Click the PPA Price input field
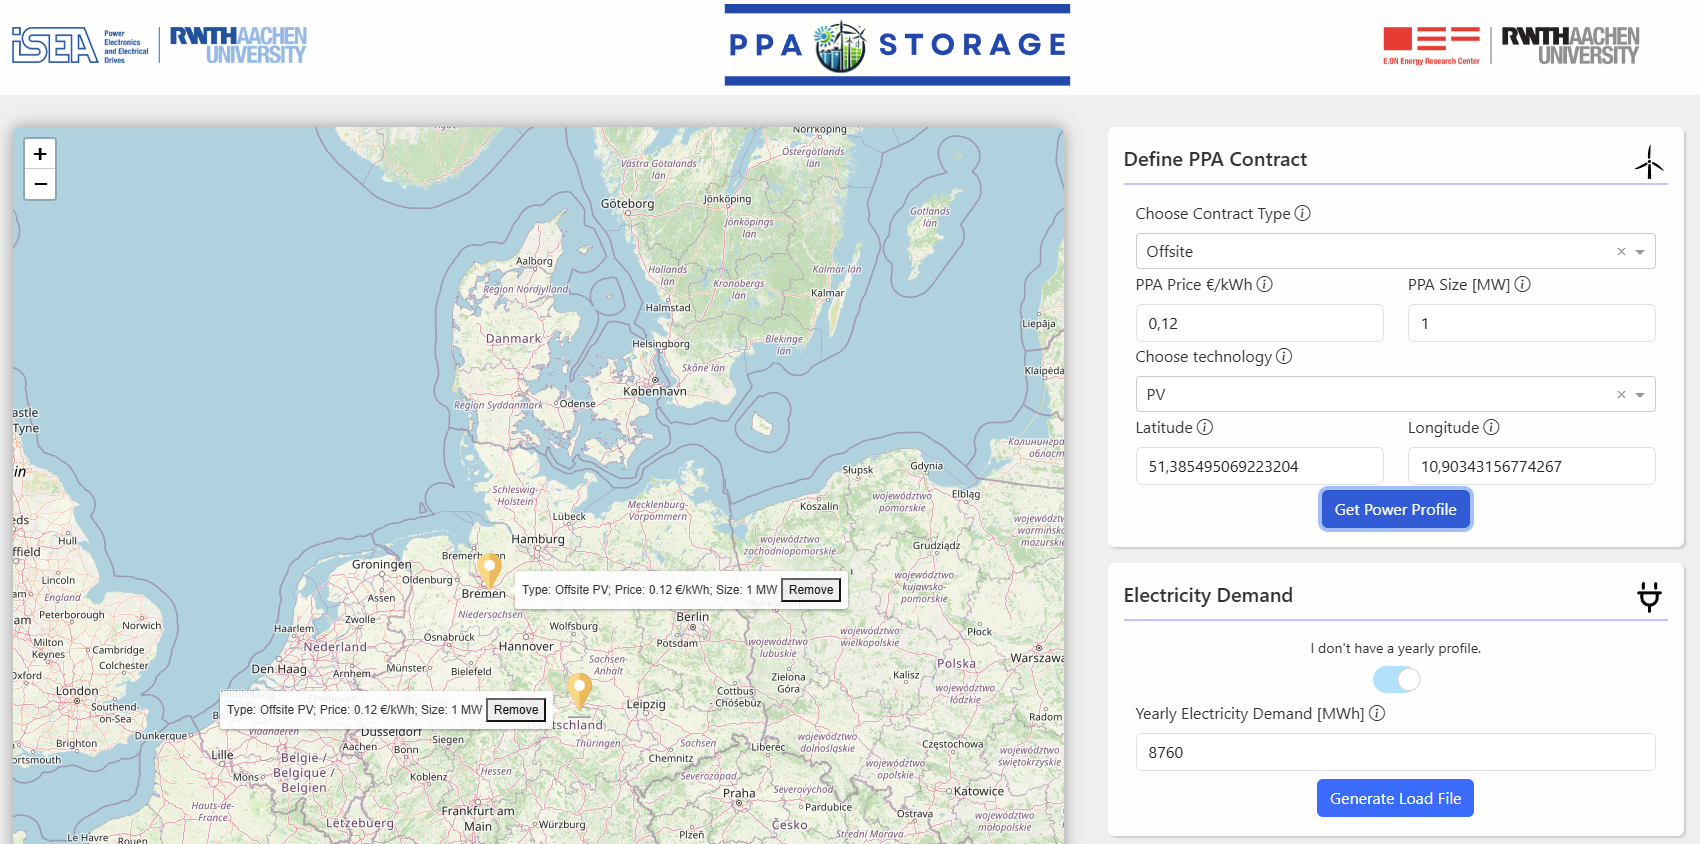 (1259, 323)
